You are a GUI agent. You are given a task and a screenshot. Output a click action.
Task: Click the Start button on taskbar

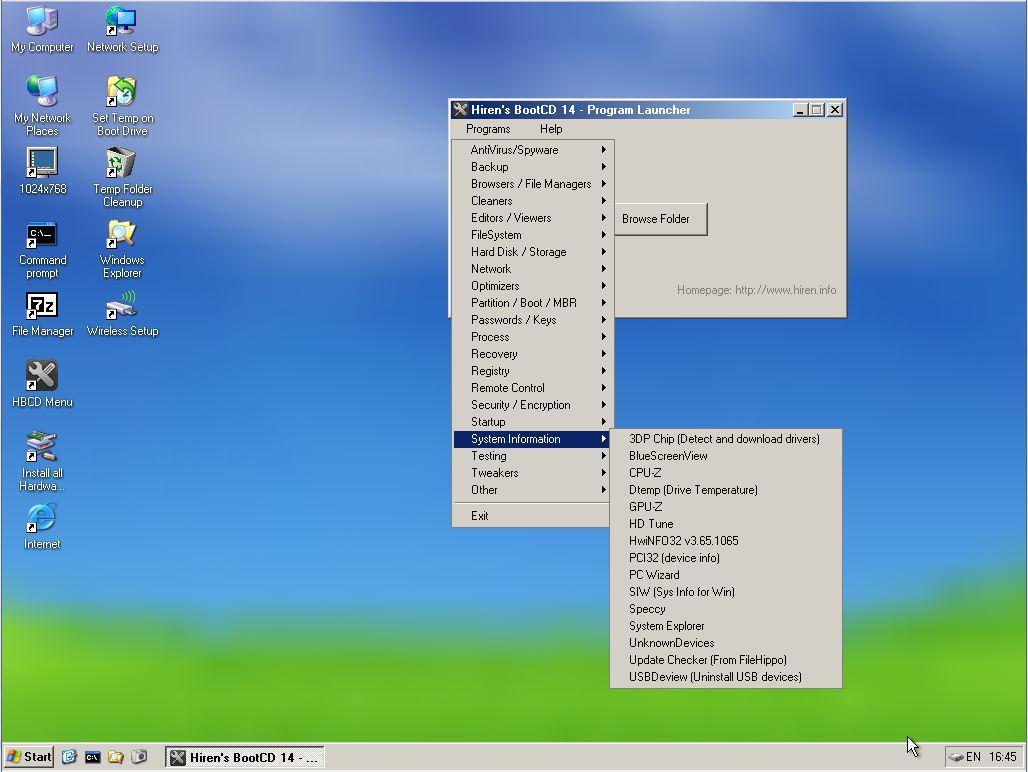(x=29, y=757)
